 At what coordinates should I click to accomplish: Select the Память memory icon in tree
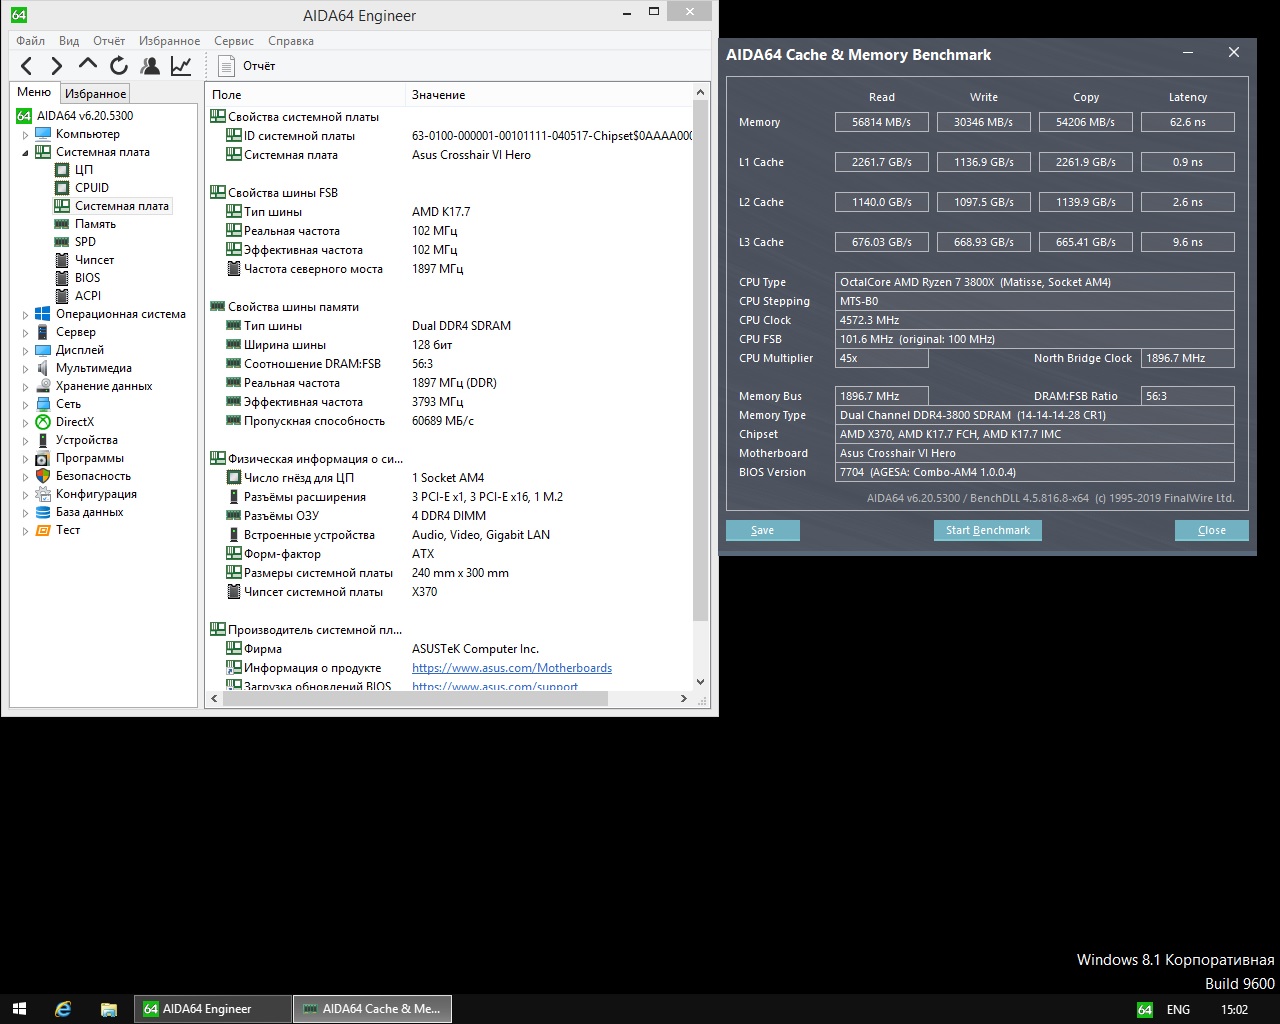[62, 224]
